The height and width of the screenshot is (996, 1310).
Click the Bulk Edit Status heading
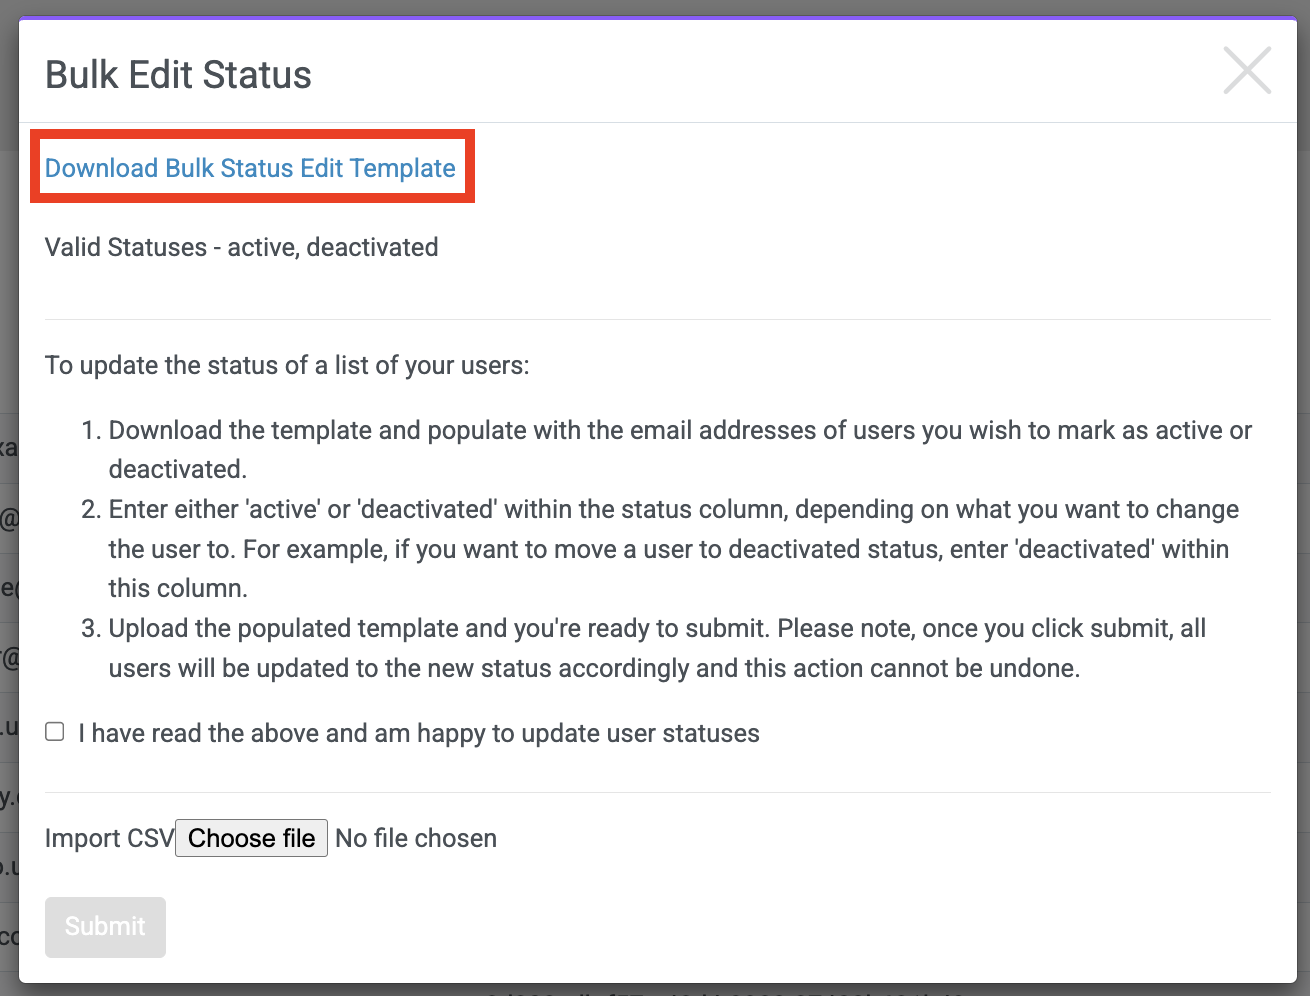click(x=178, y=75)
